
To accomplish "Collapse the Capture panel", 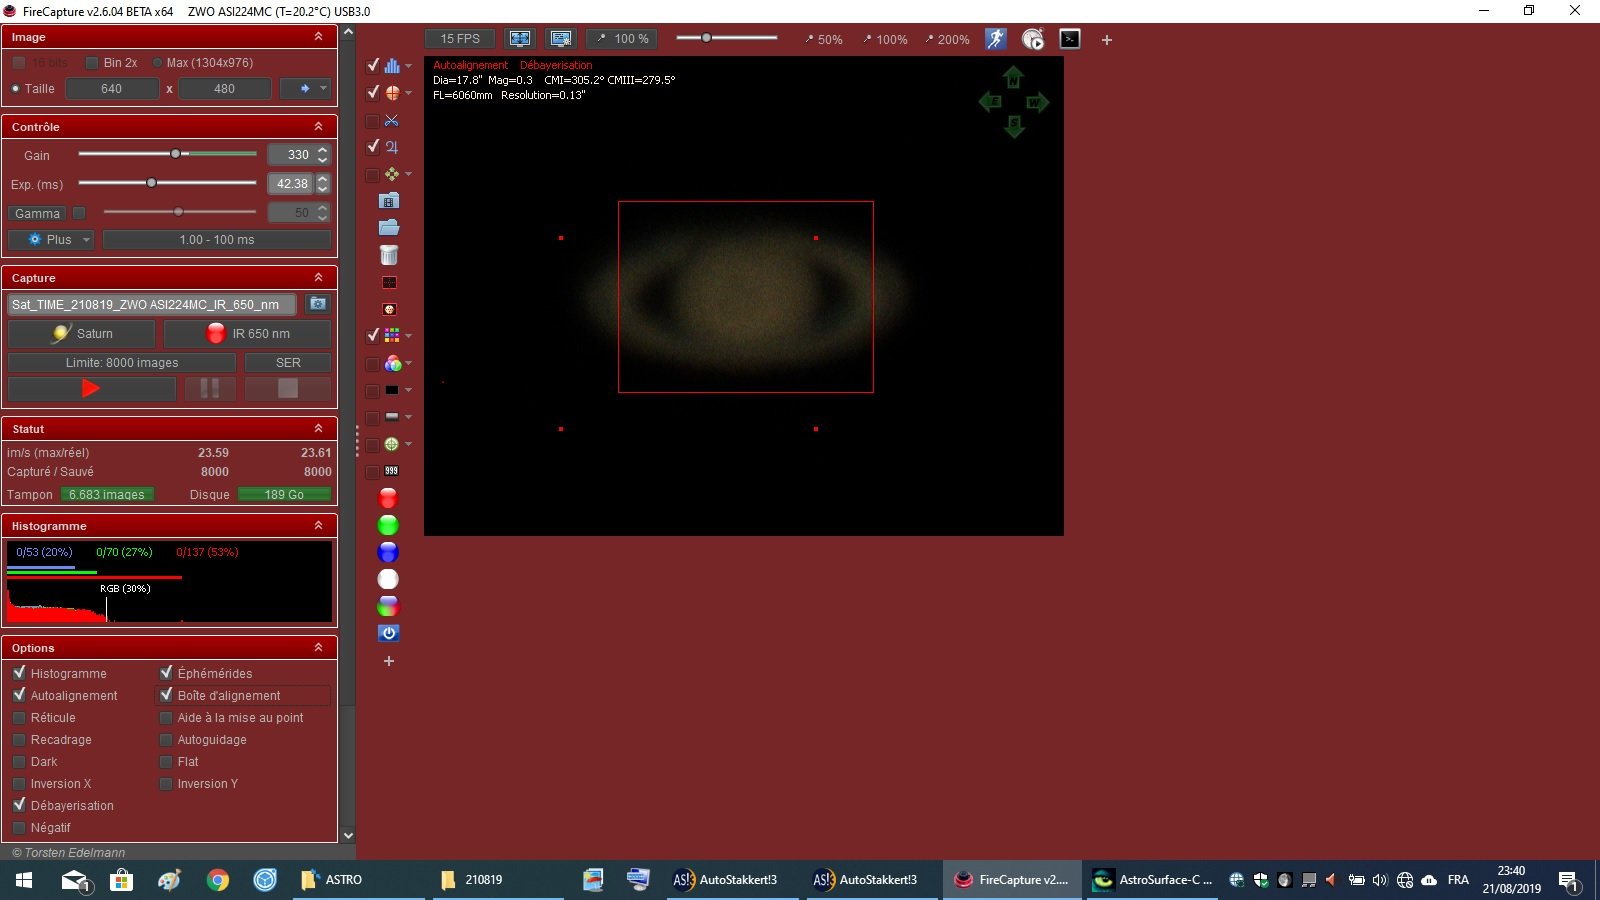I will coord(318,277).
